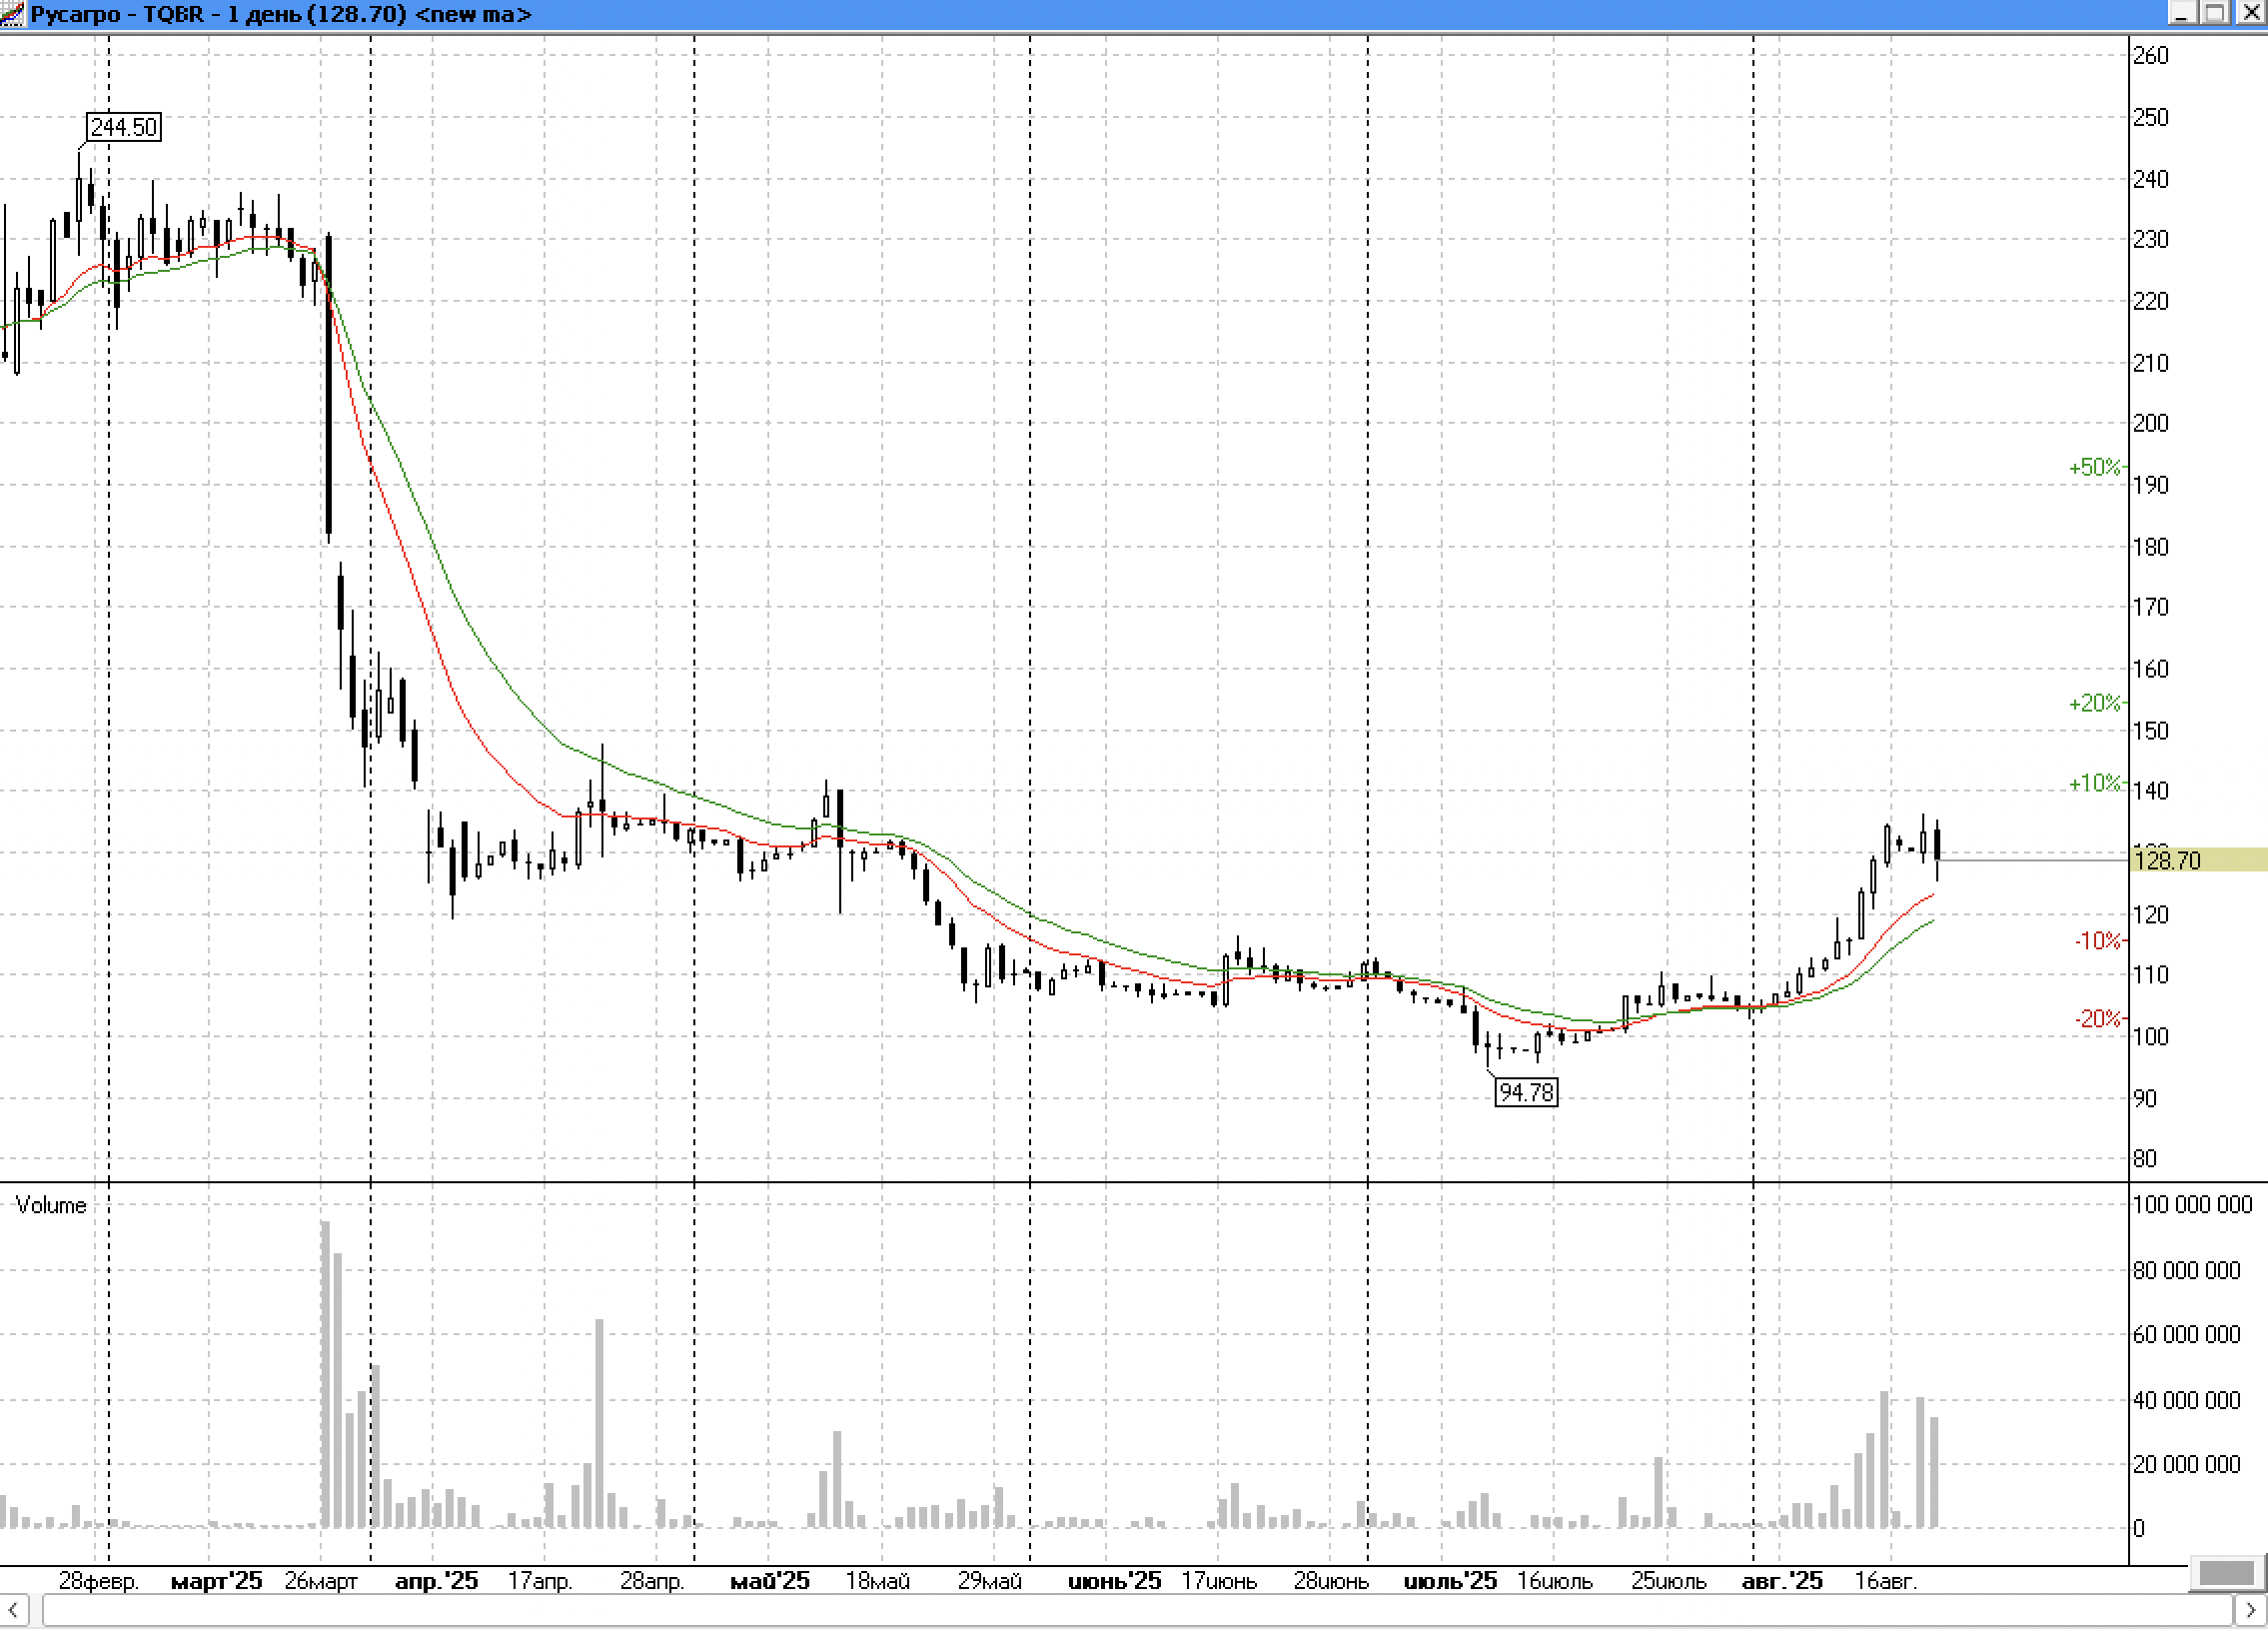Minimize the Русагро chart window
Screen dimensions: 2268x1631
click(x=2182, y=13)
